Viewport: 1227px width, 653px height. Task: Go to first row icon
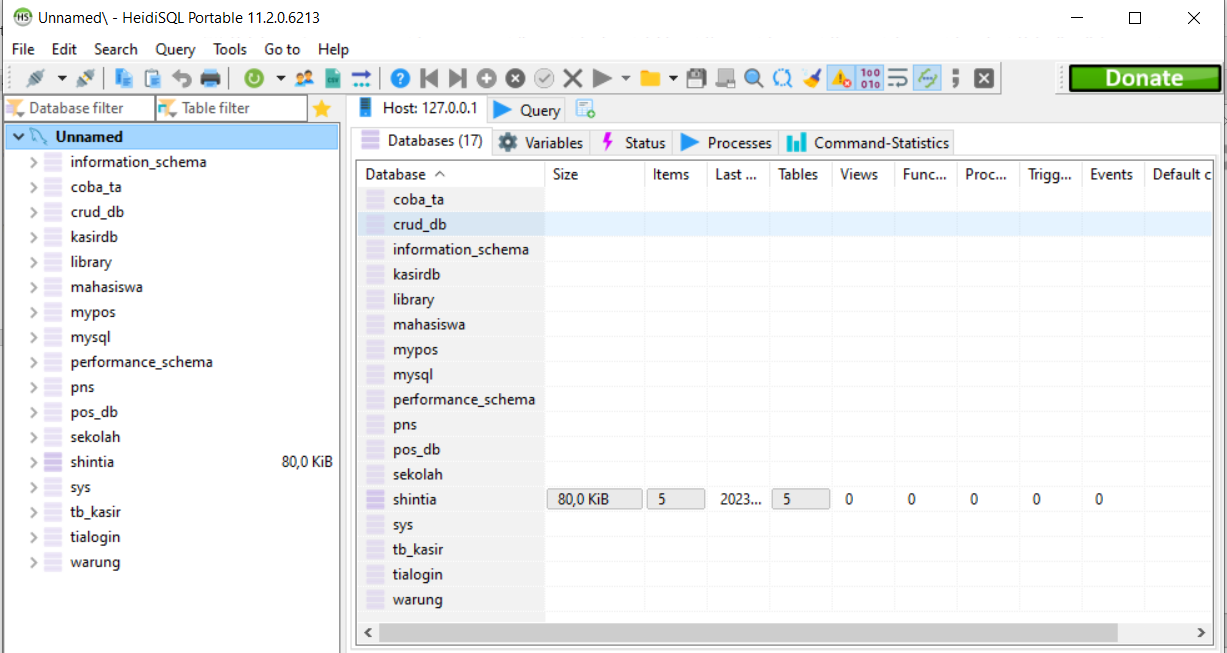(429, 78)
